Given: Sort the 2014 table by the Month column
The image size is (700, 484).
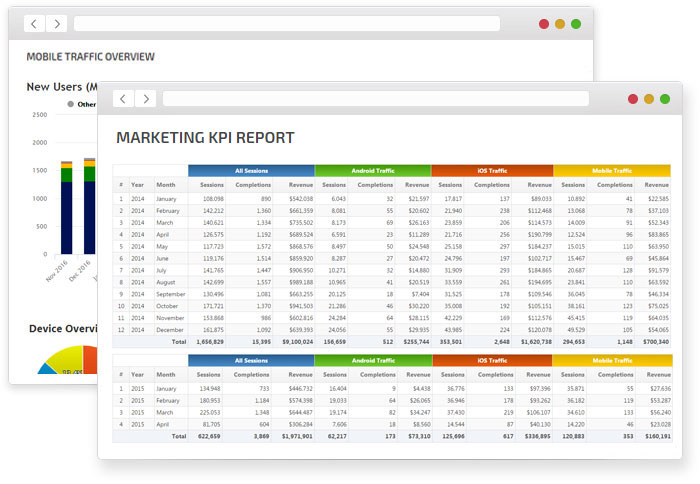Looking at the screenshot, I should pos(165,185).
